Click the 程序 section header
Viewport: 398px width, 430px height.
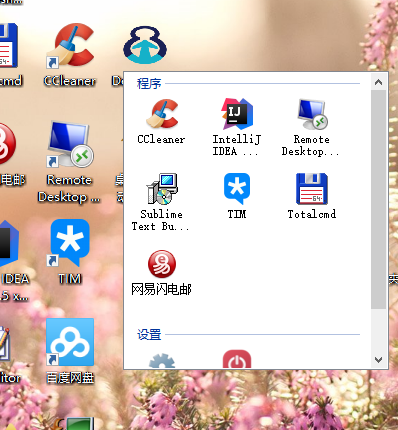point(149,83)
